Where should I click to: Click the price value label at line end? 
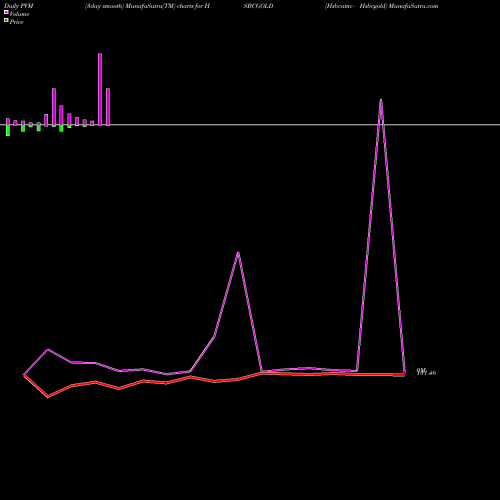pos(426,372)
